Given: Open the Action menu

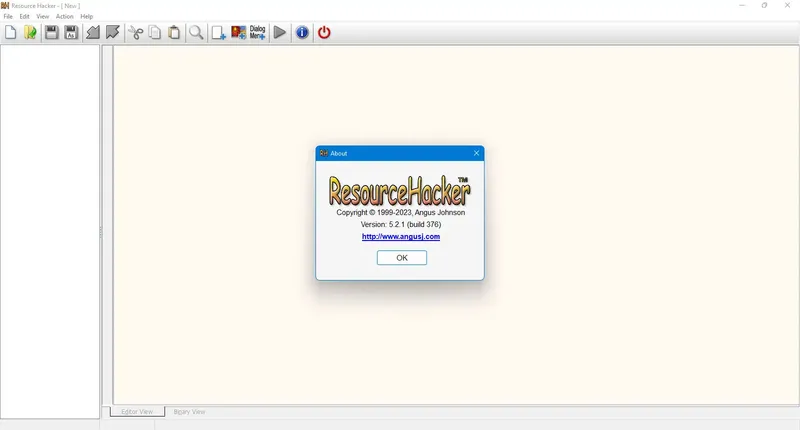Looking at the screenshot, I should coord(65,16).
